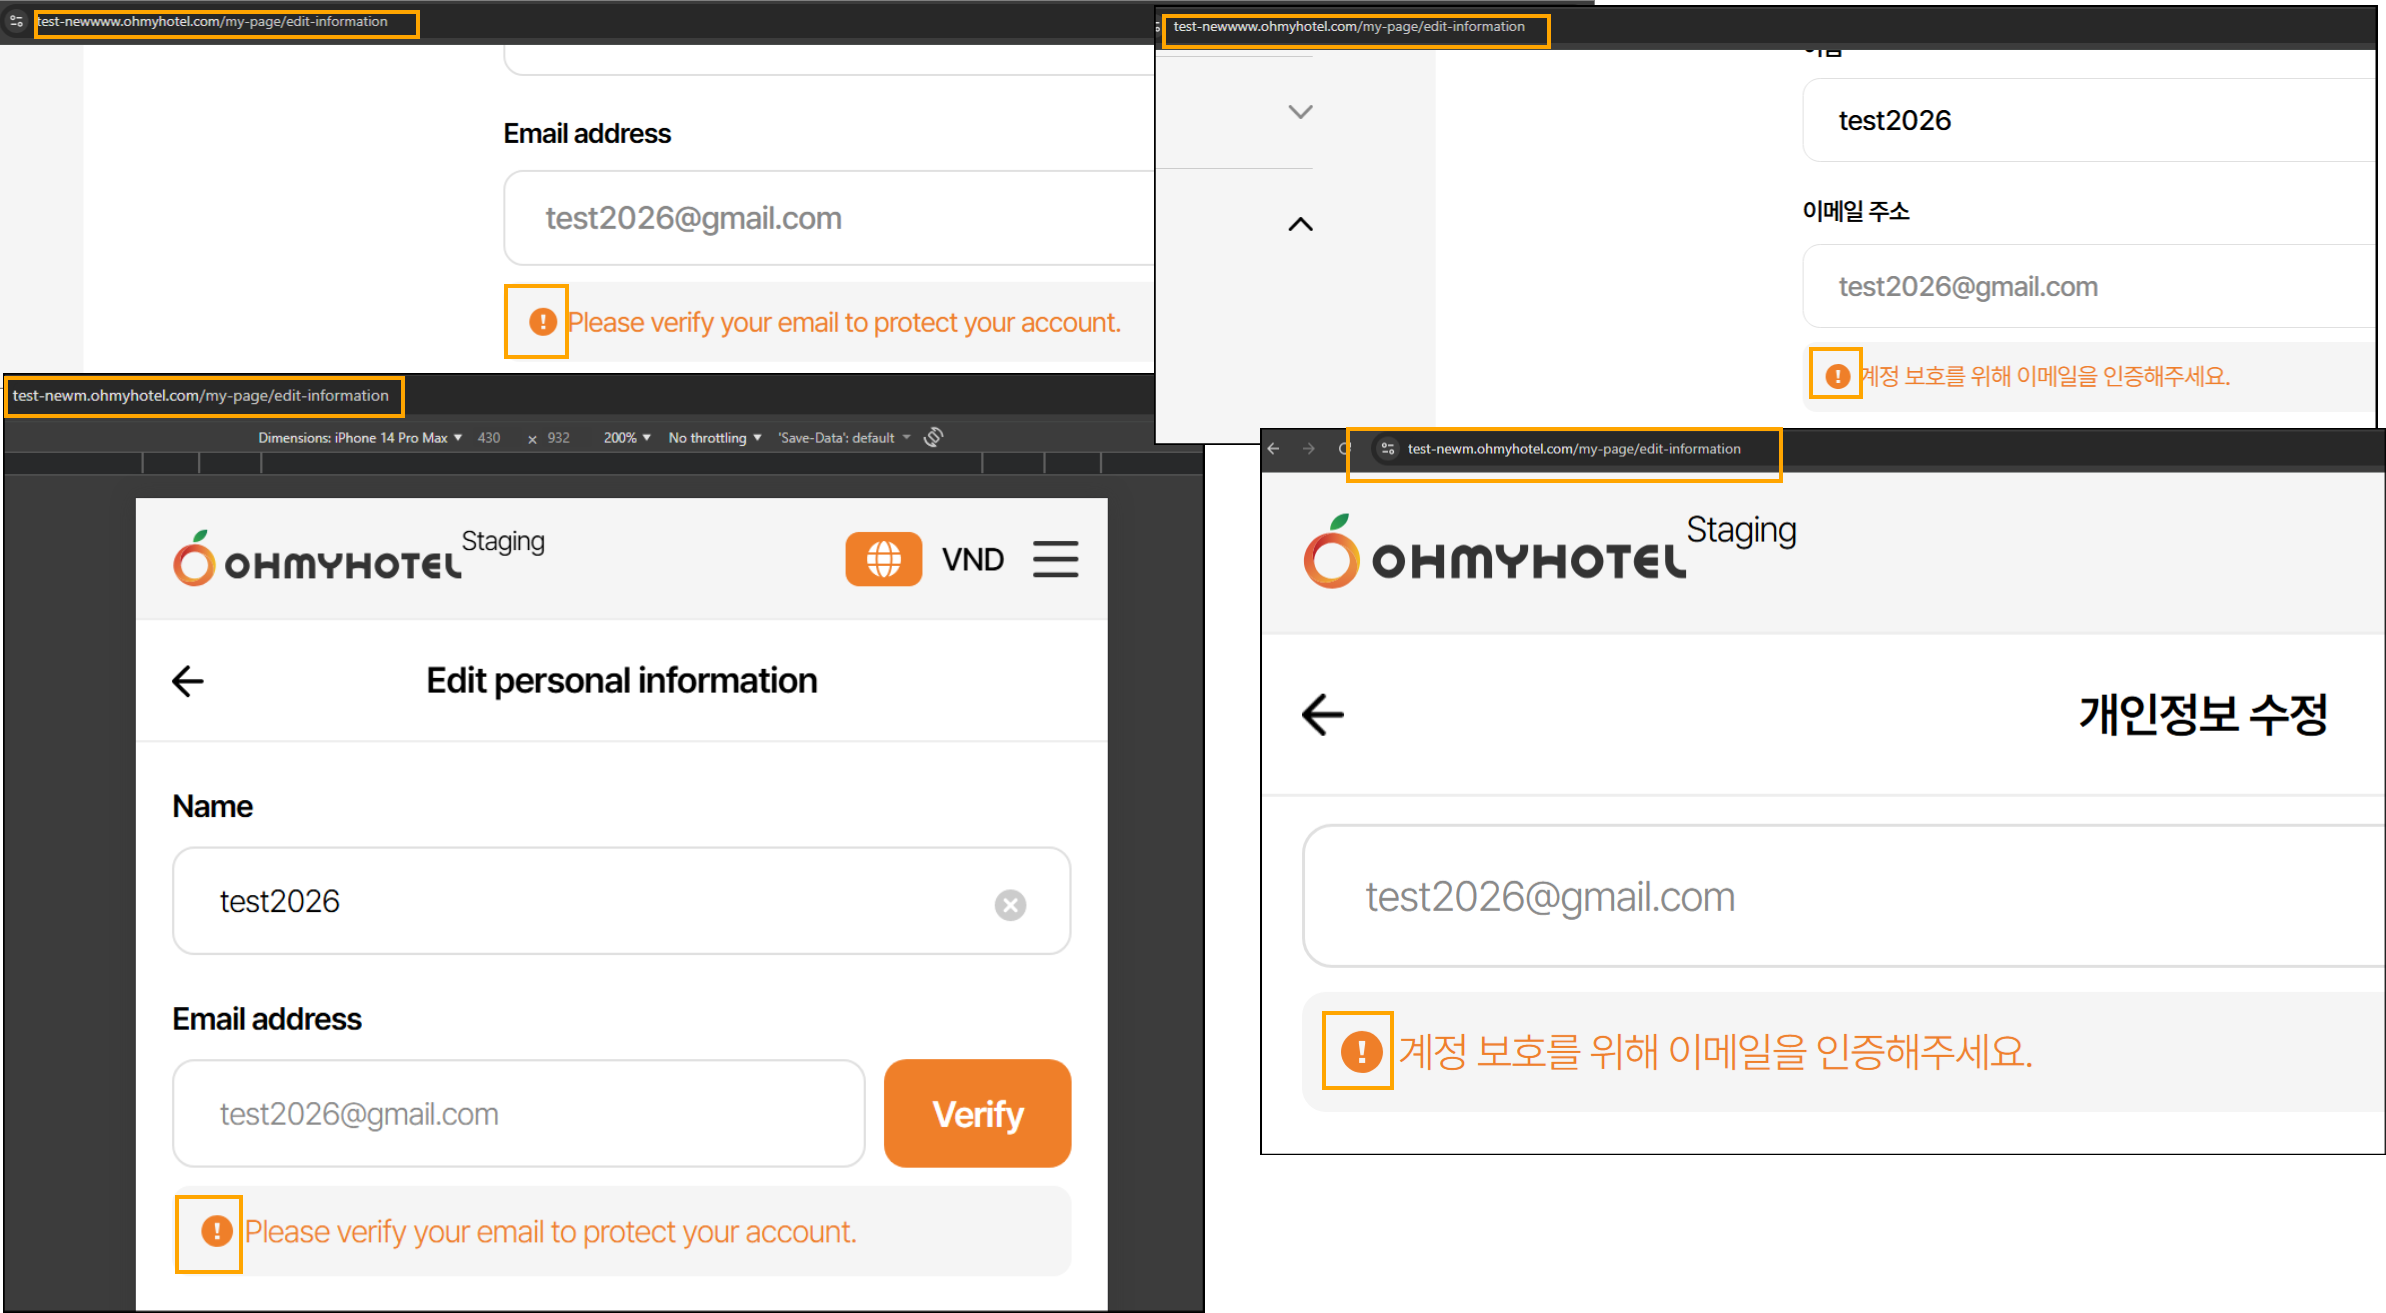This screenshot has height=1313, width=2386.
Task: Expand the downward chevron in Korean sidebar
Action: click(1300, 112)
